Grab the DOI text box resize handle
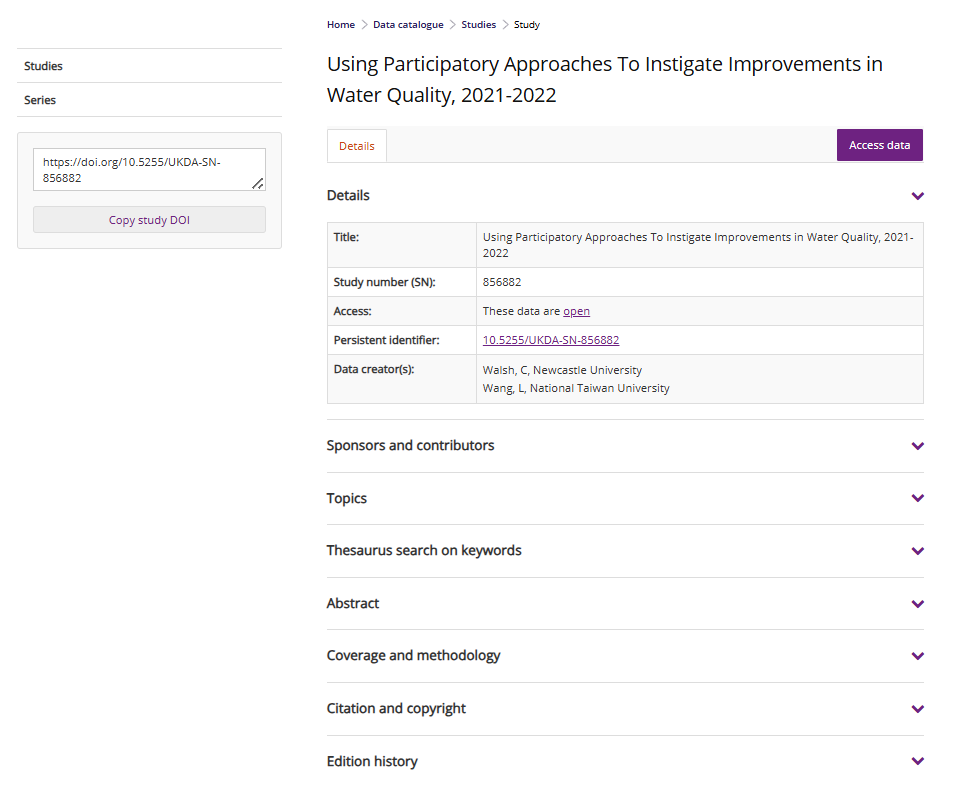 point(258,183)
